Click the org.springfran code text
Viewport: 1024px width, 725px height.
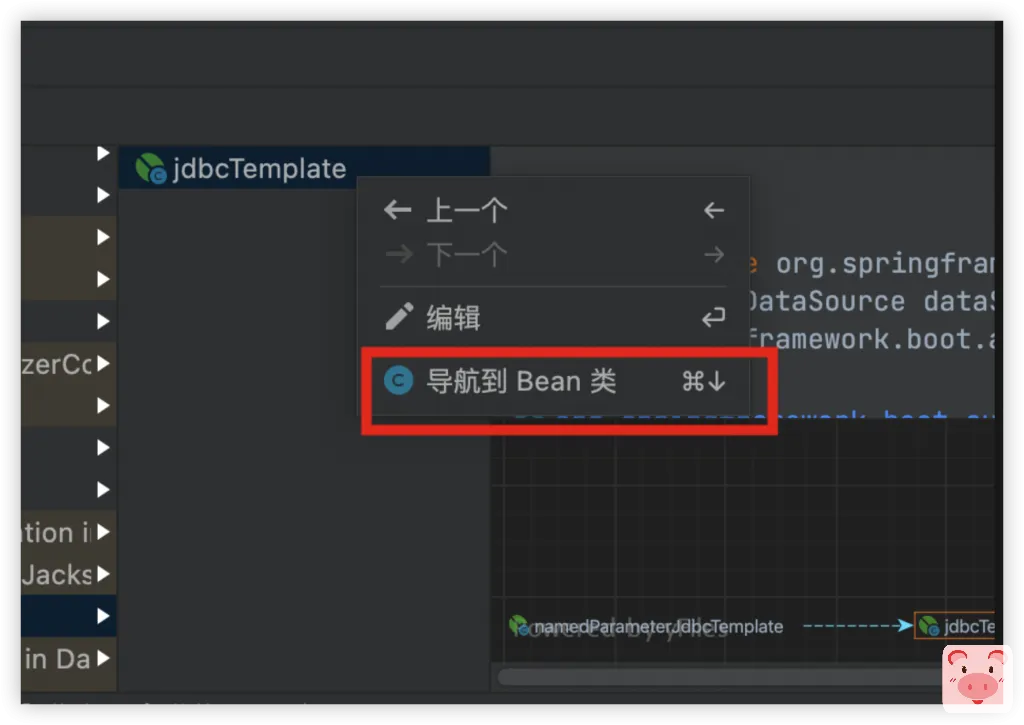click(885, 264)
